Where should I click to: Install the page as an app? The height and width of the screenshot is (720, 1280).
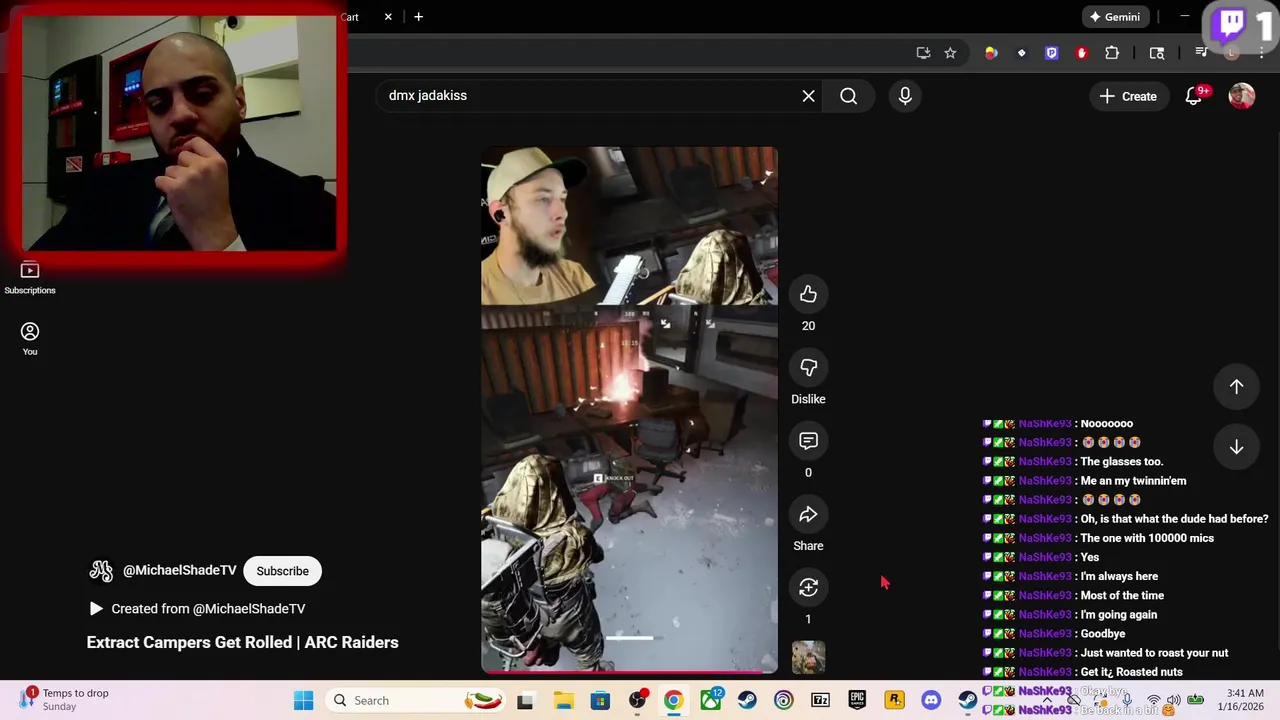(923, 53)
